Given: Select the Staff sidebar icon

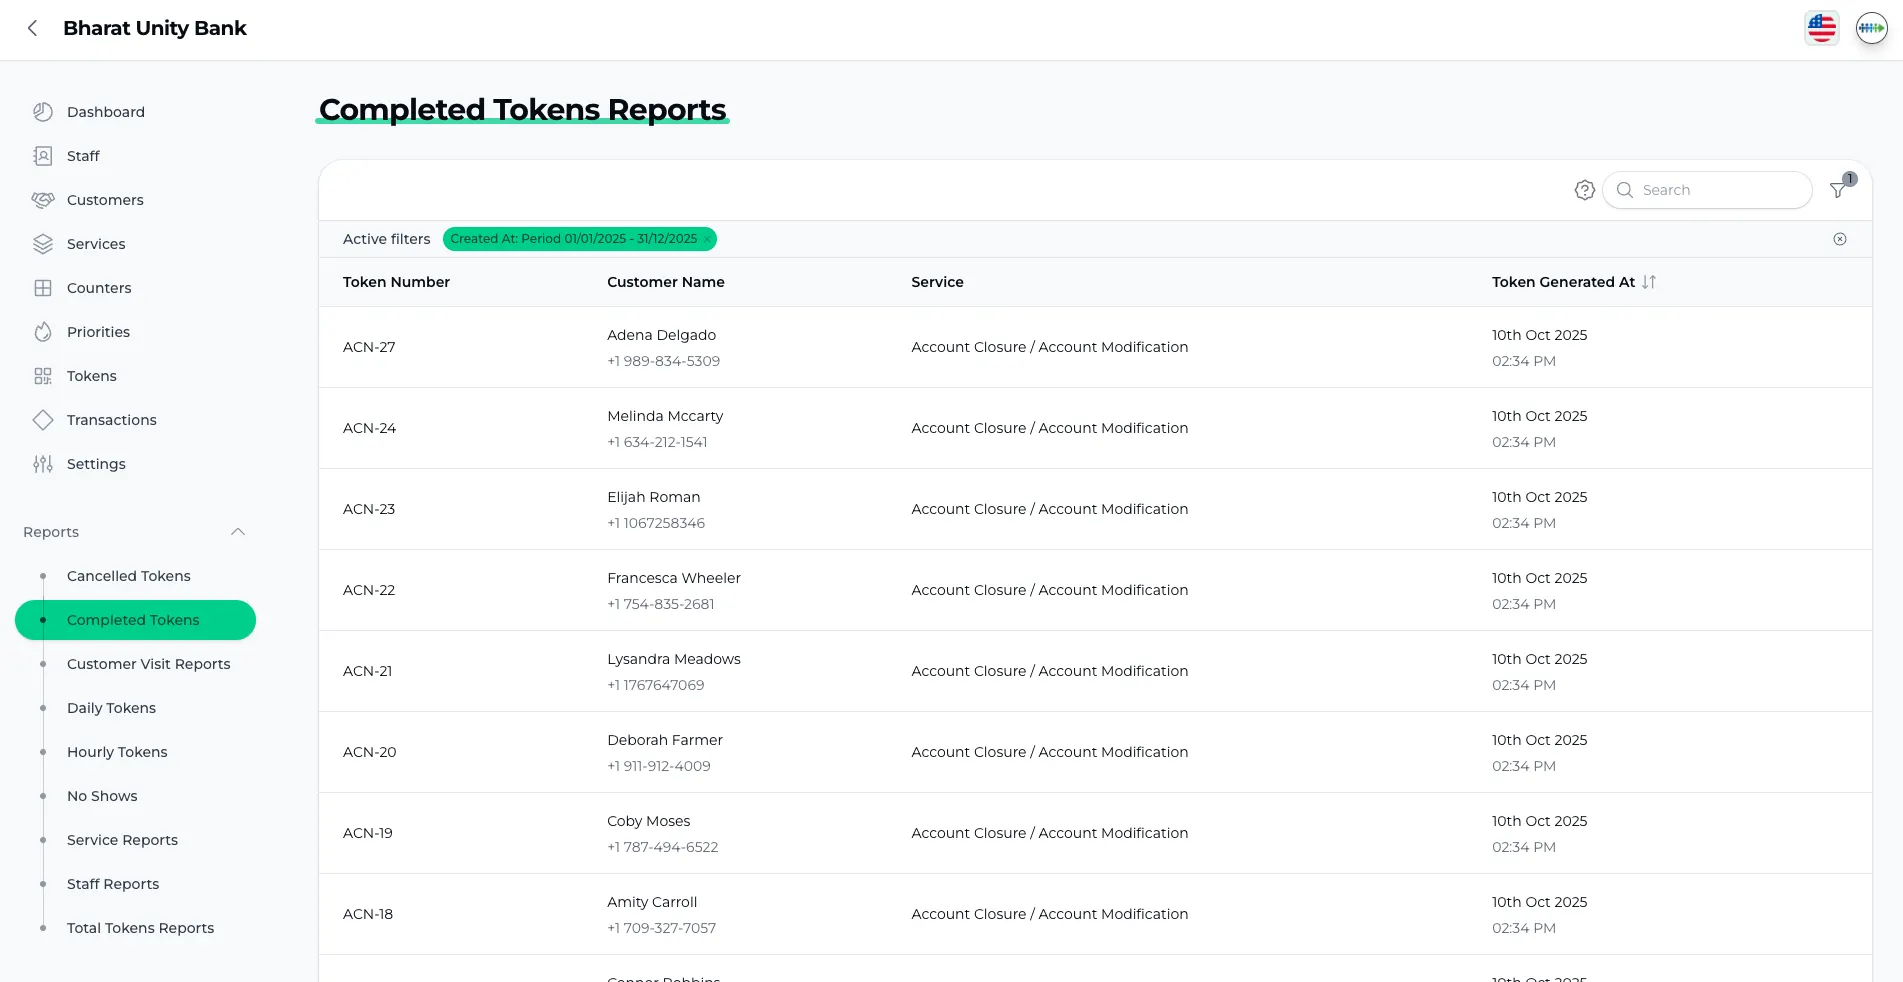Looking at the screenshot, I should [43, 156].
